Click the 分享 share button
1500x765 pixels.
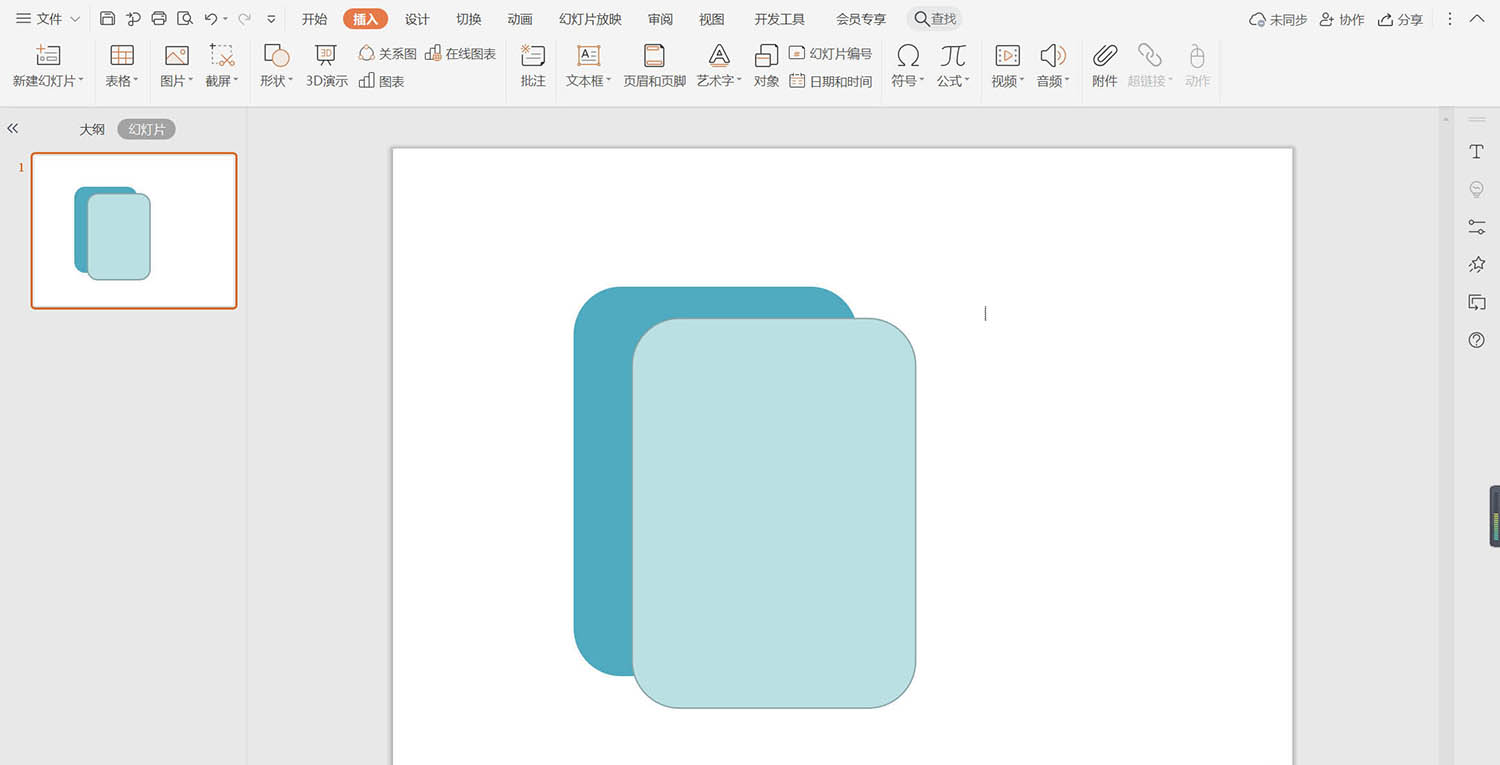(x=1400, y=20)
